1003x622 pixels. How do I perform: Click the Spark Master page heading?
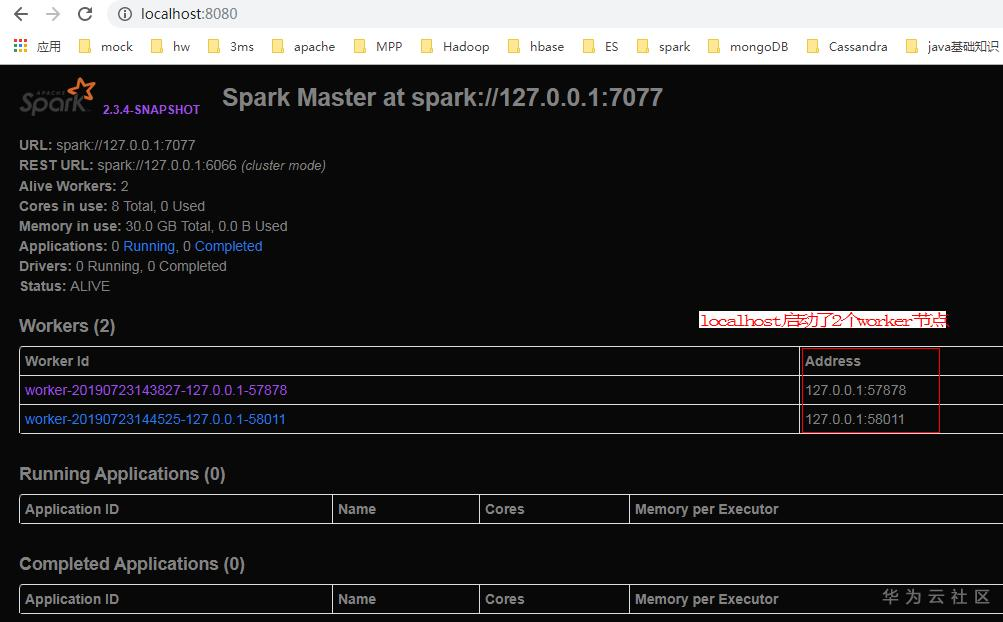pyautogui.click(x=442, y=97)
